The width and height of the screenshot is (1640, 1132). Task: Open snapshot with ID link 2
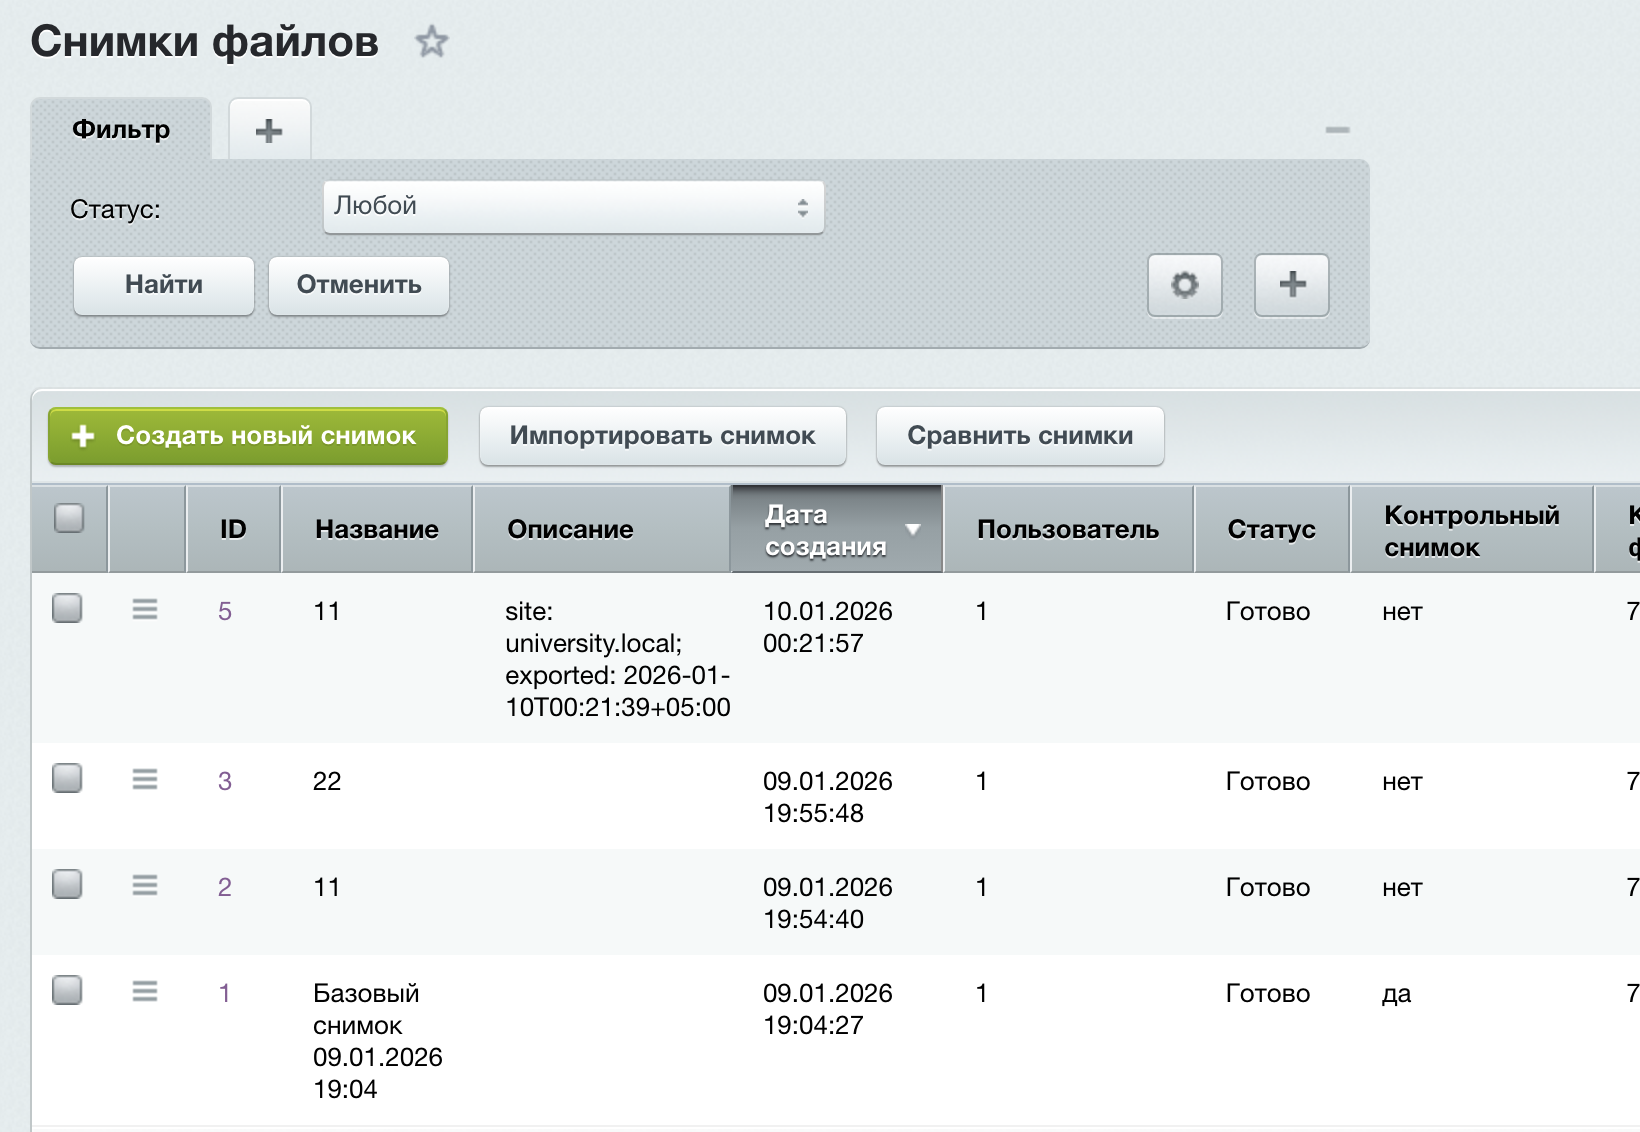(x=225, y=887)
